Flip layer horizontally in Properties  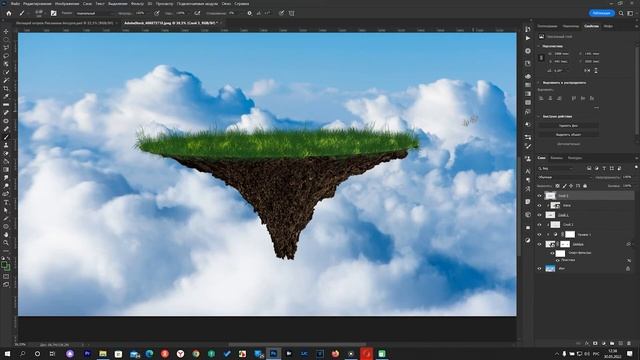[x=587, y=71]
